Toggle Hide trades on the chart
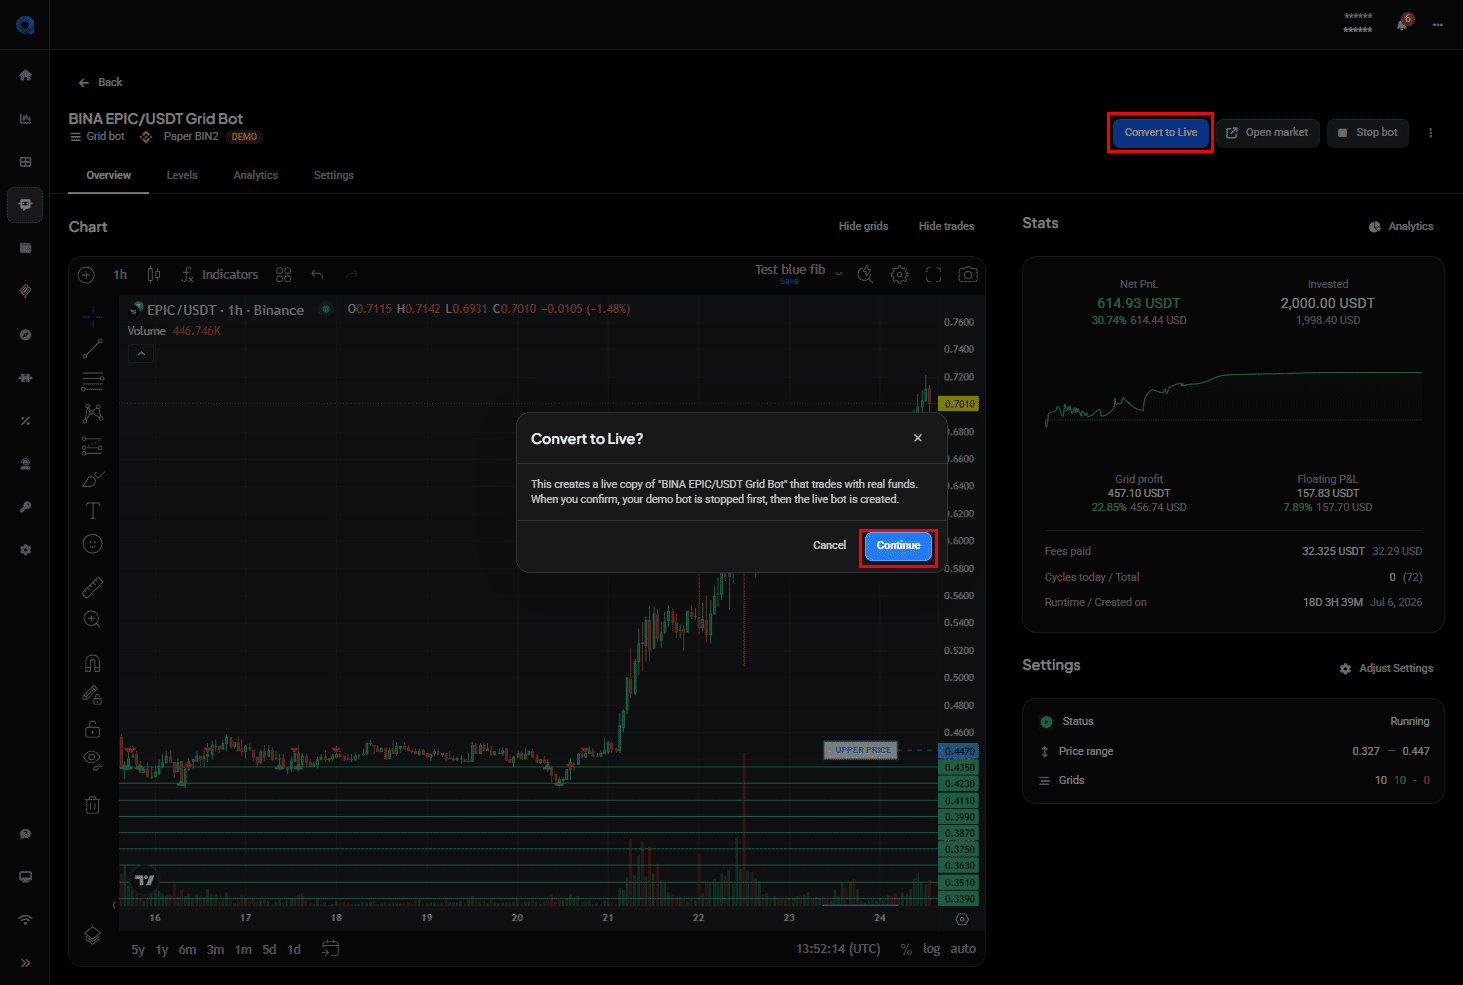This screenshot has width=1463, height=985. tap(946, 226)
